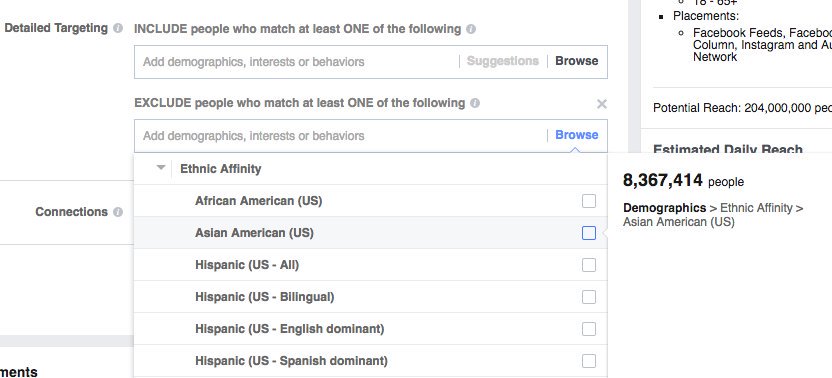Click Suggestions in the INCLUDE field
The image size is (832, 378).
pyautogui.click(x=502, y=61)
